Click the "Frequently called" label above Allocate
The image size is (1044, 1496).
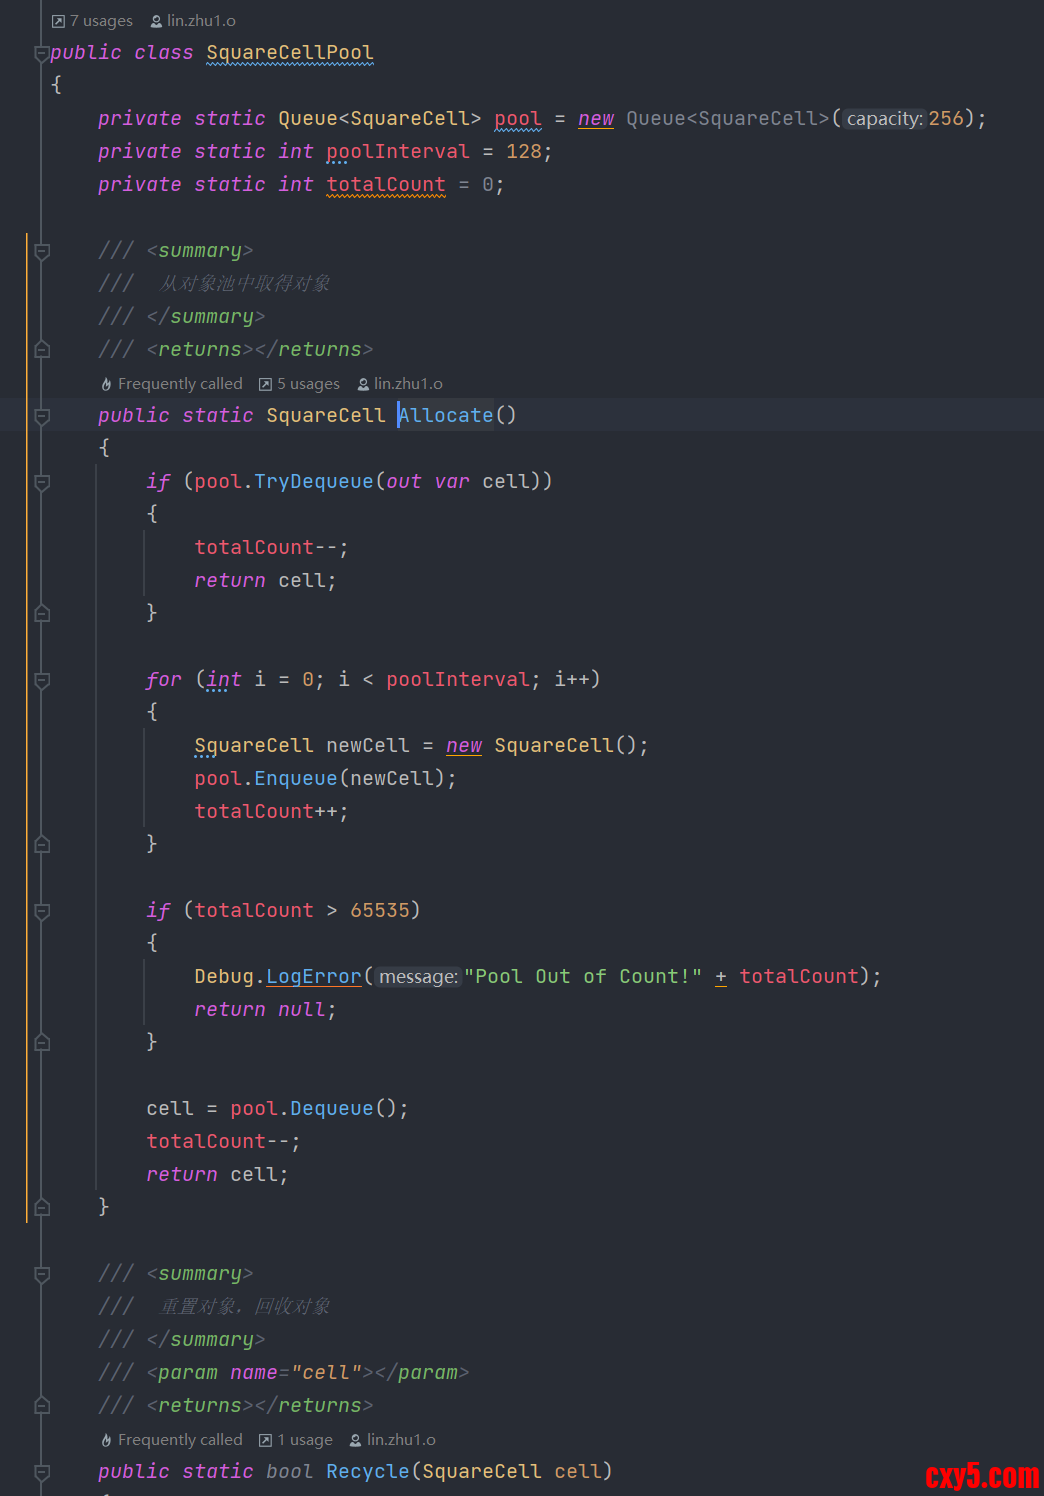click(180, 384)
